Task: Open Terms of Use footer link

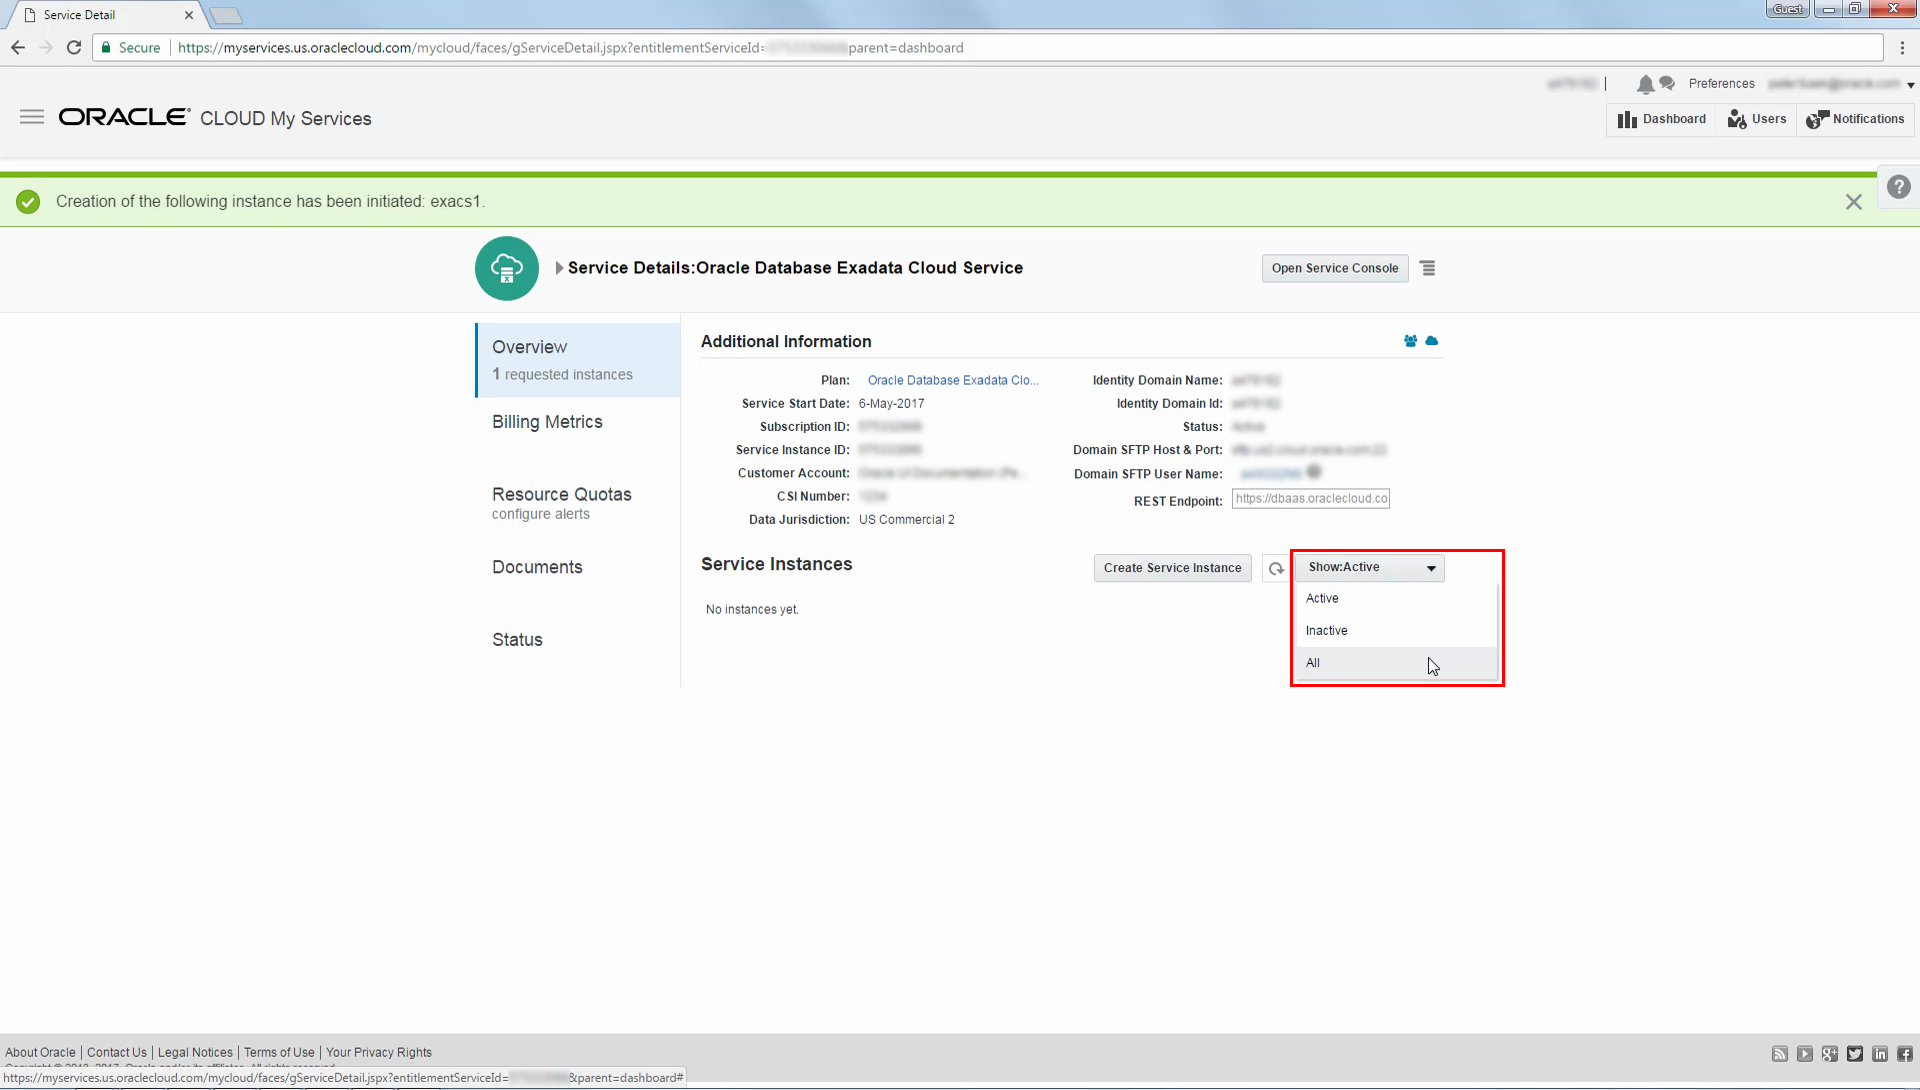Action: pyautogui.click(x=279, y=1053)
